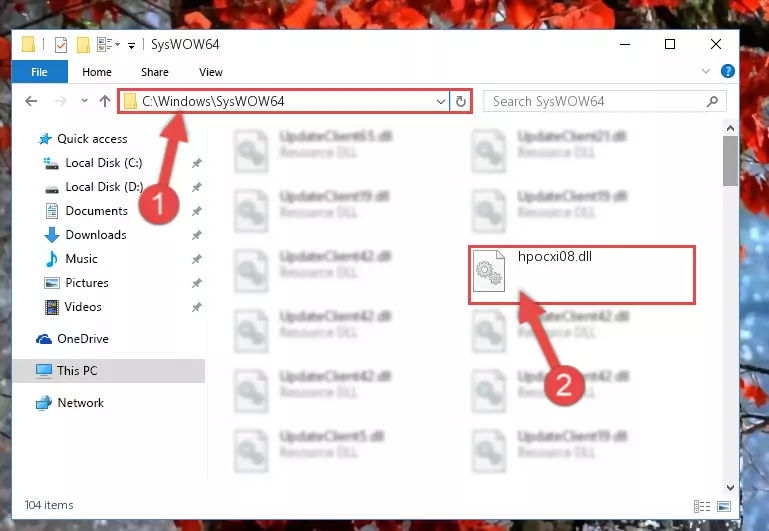769x531 pixels.
Task: Unpin Downloads via its pin icon
Action: [x=197, y=235]
